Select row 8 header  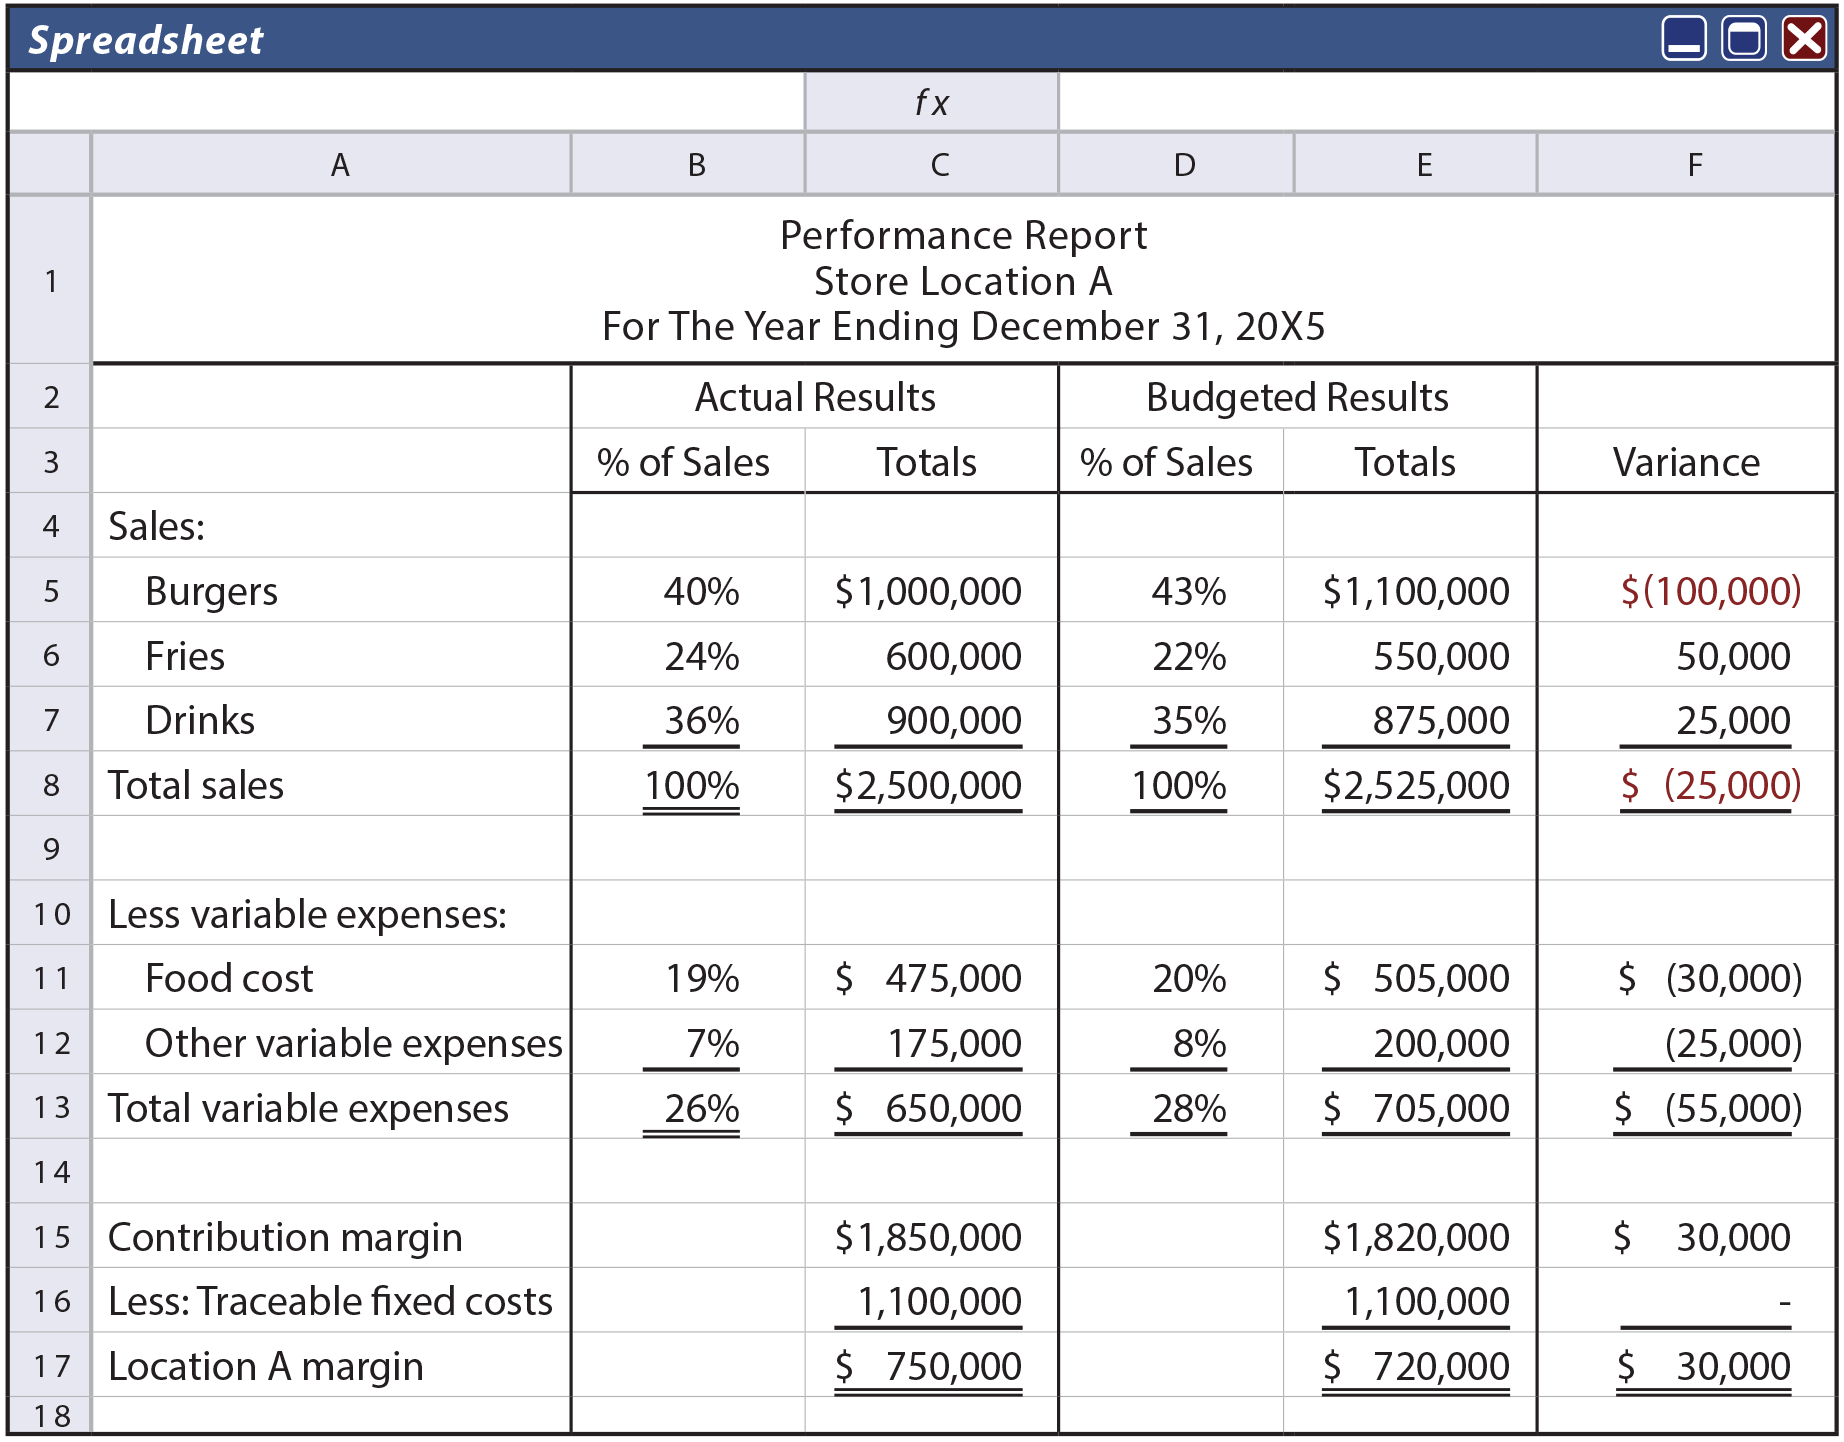click(50, 784)
